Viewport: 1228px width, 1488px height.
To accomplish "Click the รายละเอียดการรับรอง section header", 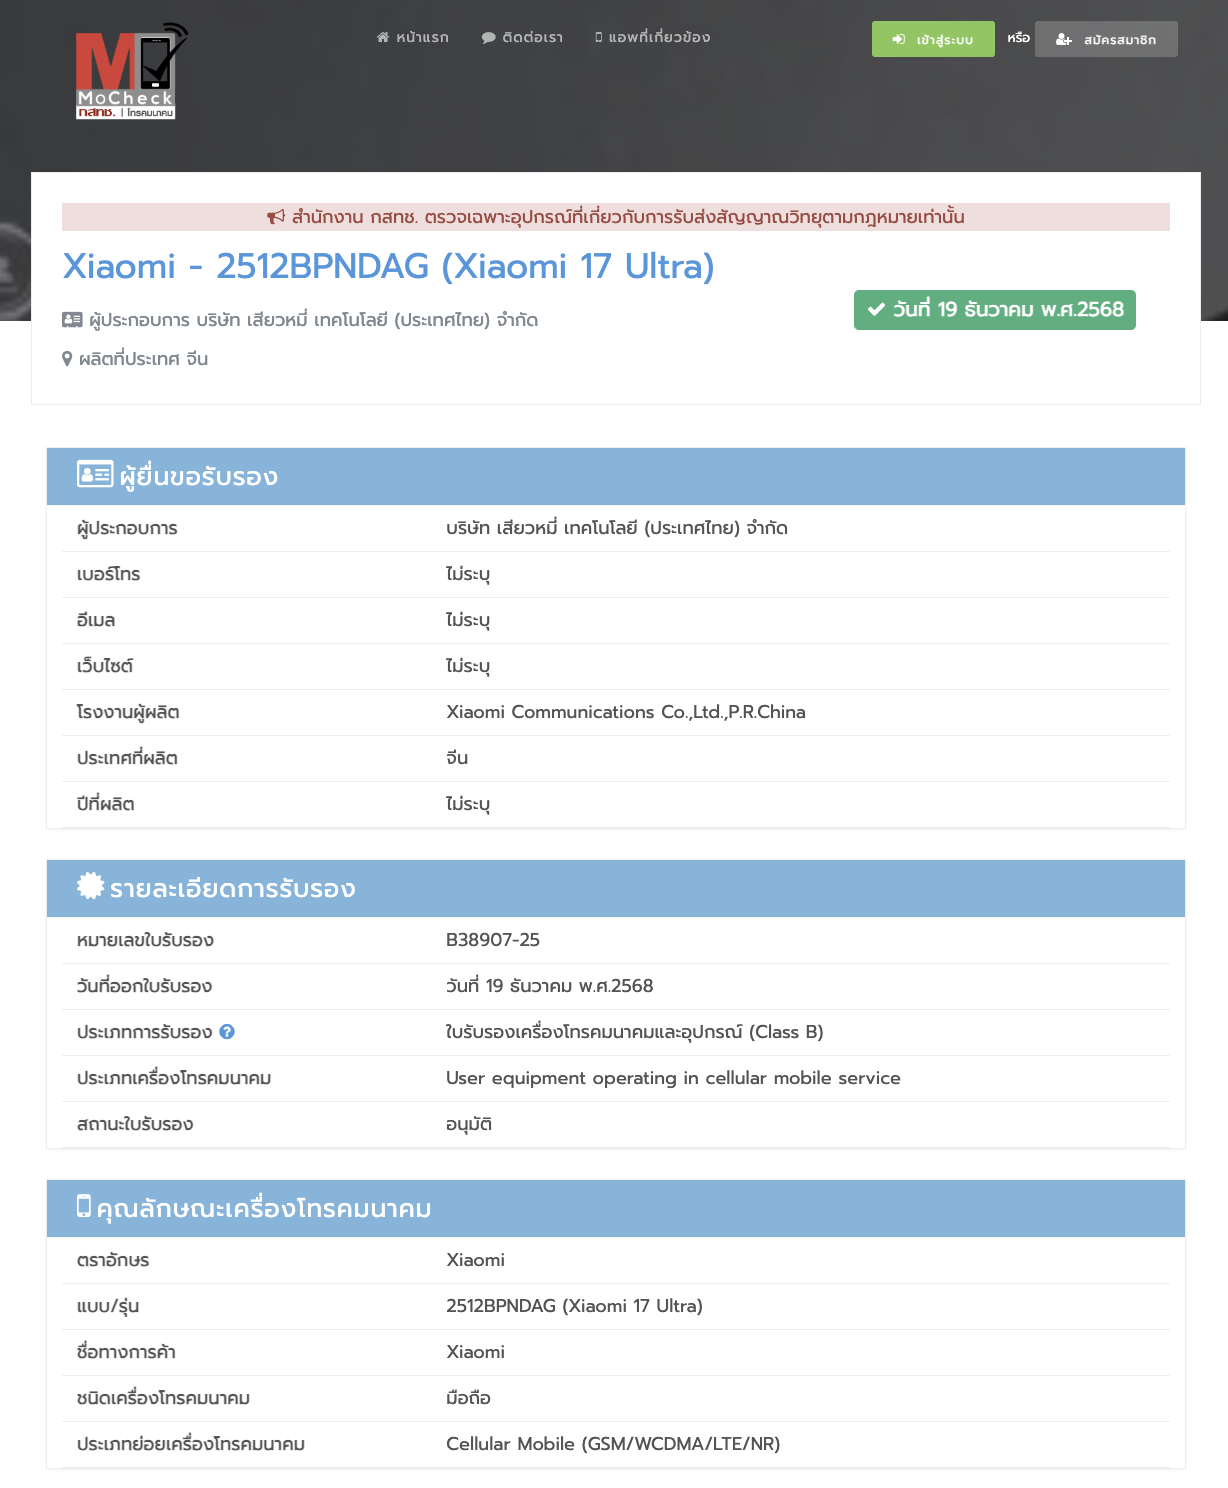I will 233,889.
